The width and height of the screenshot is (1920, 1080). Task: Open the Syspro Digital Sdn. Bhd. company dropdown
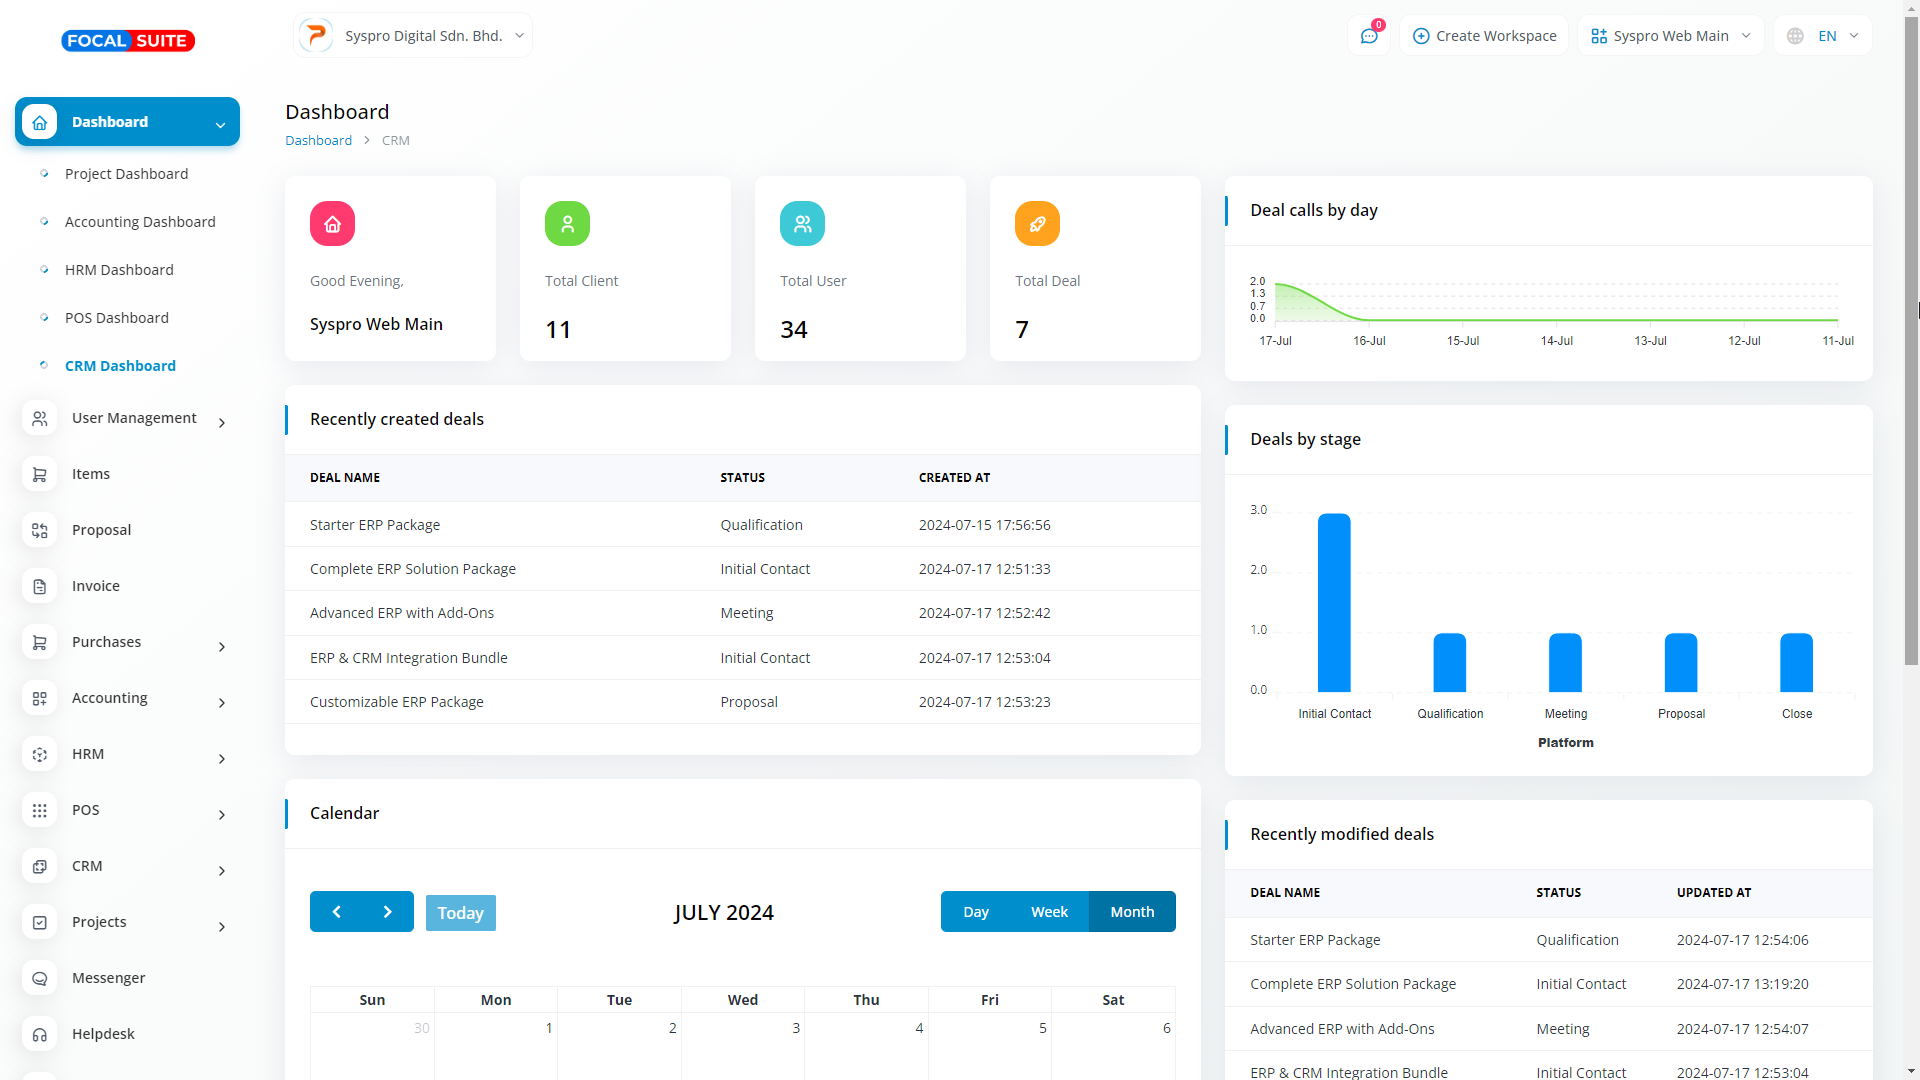pos(413,36)
